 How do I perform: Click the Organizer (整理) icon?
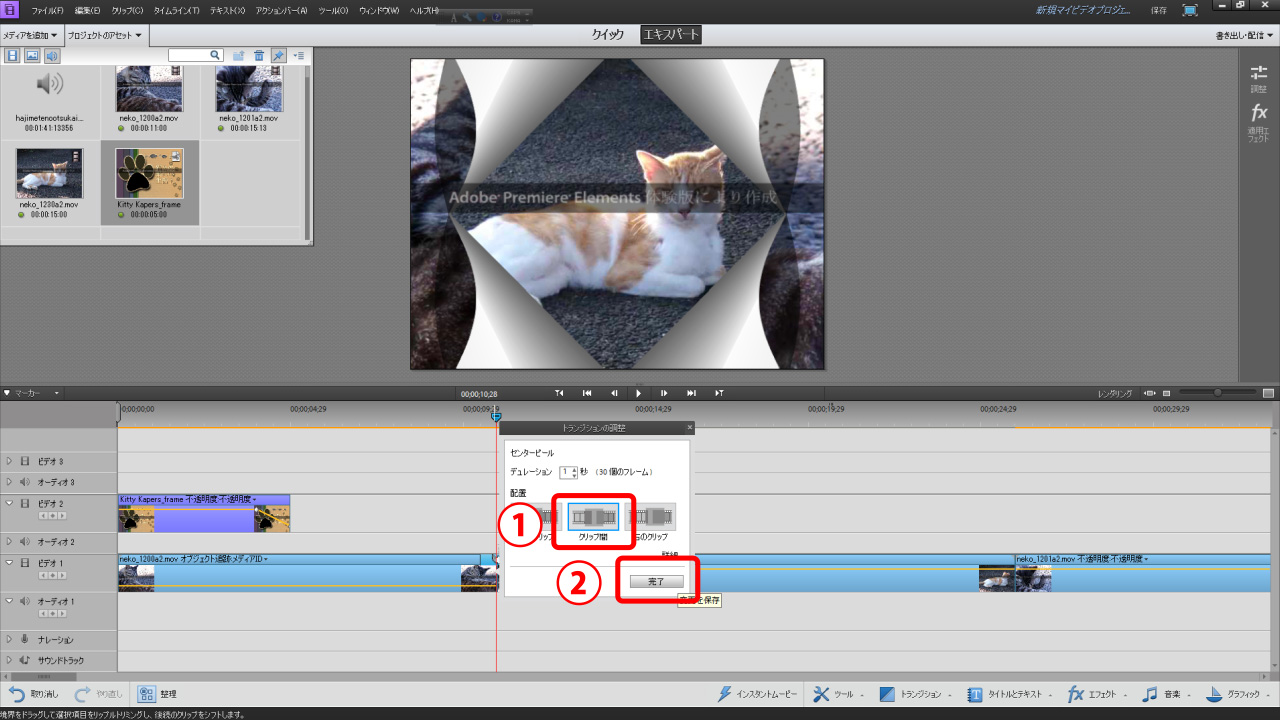147,694
